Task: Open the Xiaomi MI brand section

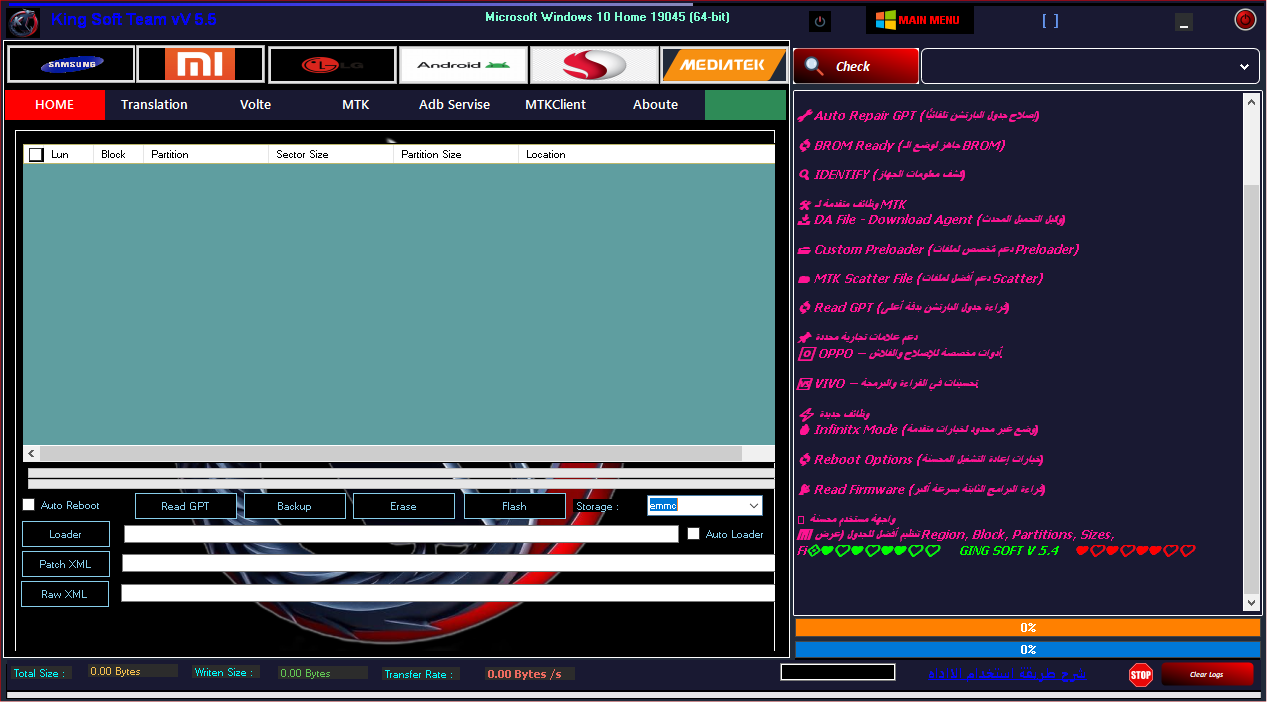Action: (x=201, y=65)
